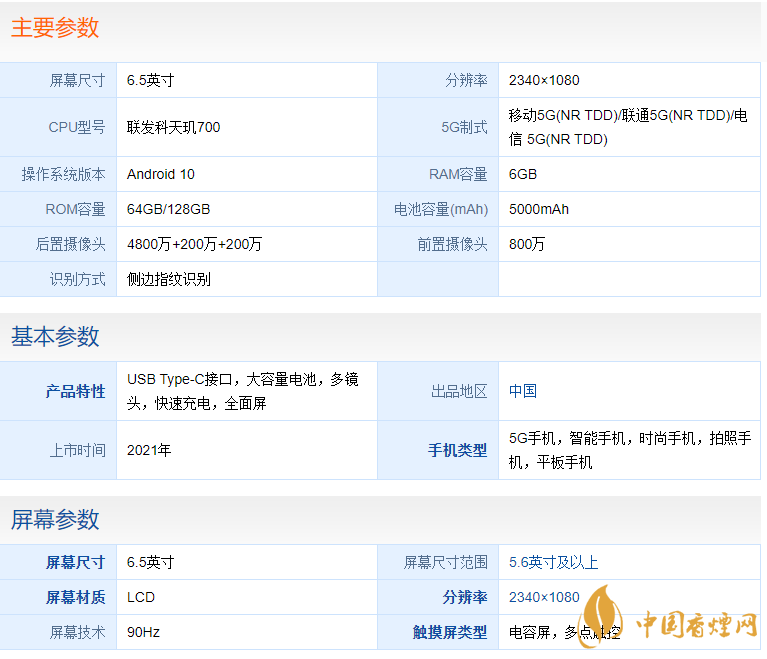
Task: Click the 5000mAh battery capacity value
Action: point(539,209)
